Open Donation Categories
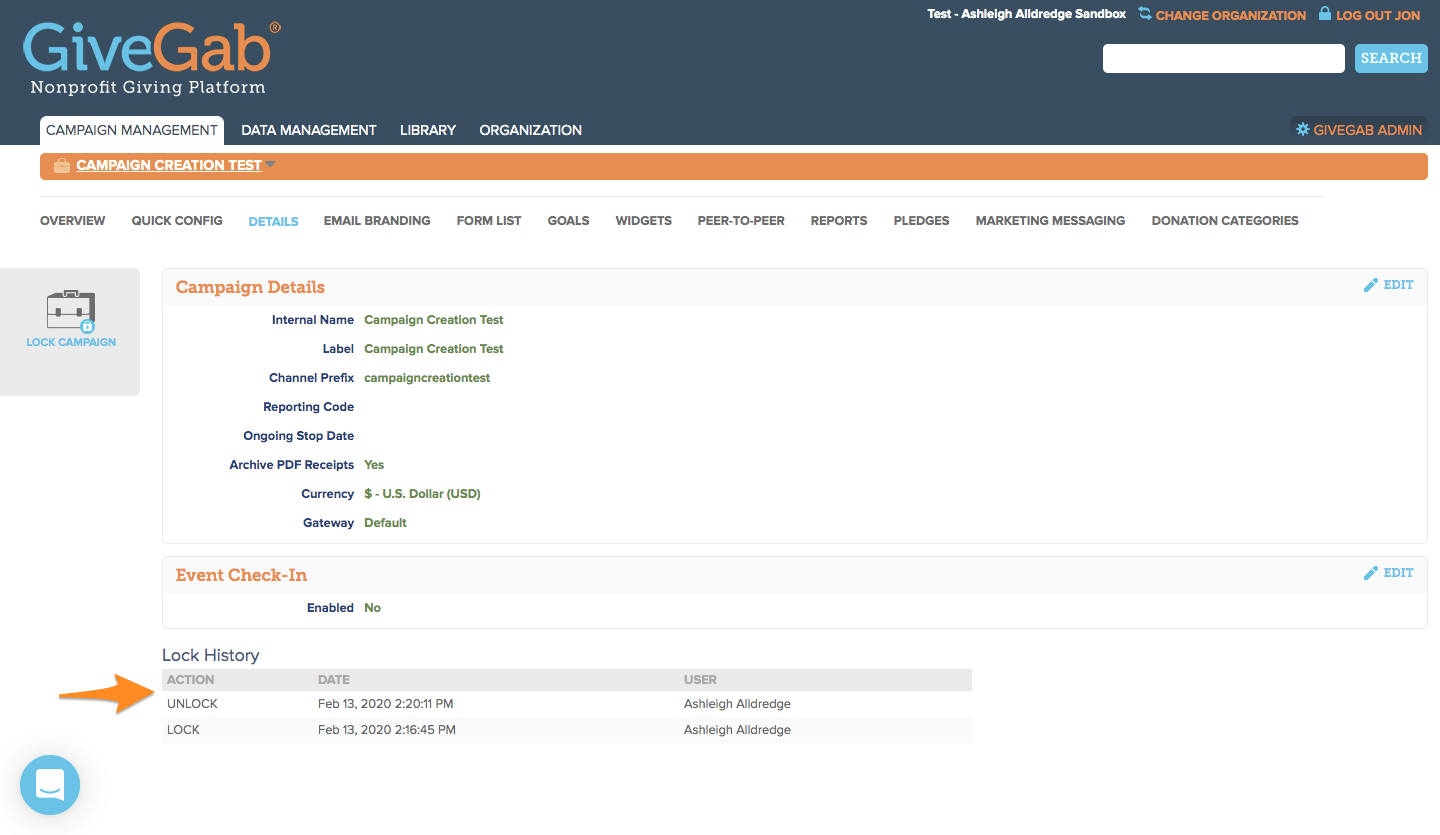 [1225, 221]
